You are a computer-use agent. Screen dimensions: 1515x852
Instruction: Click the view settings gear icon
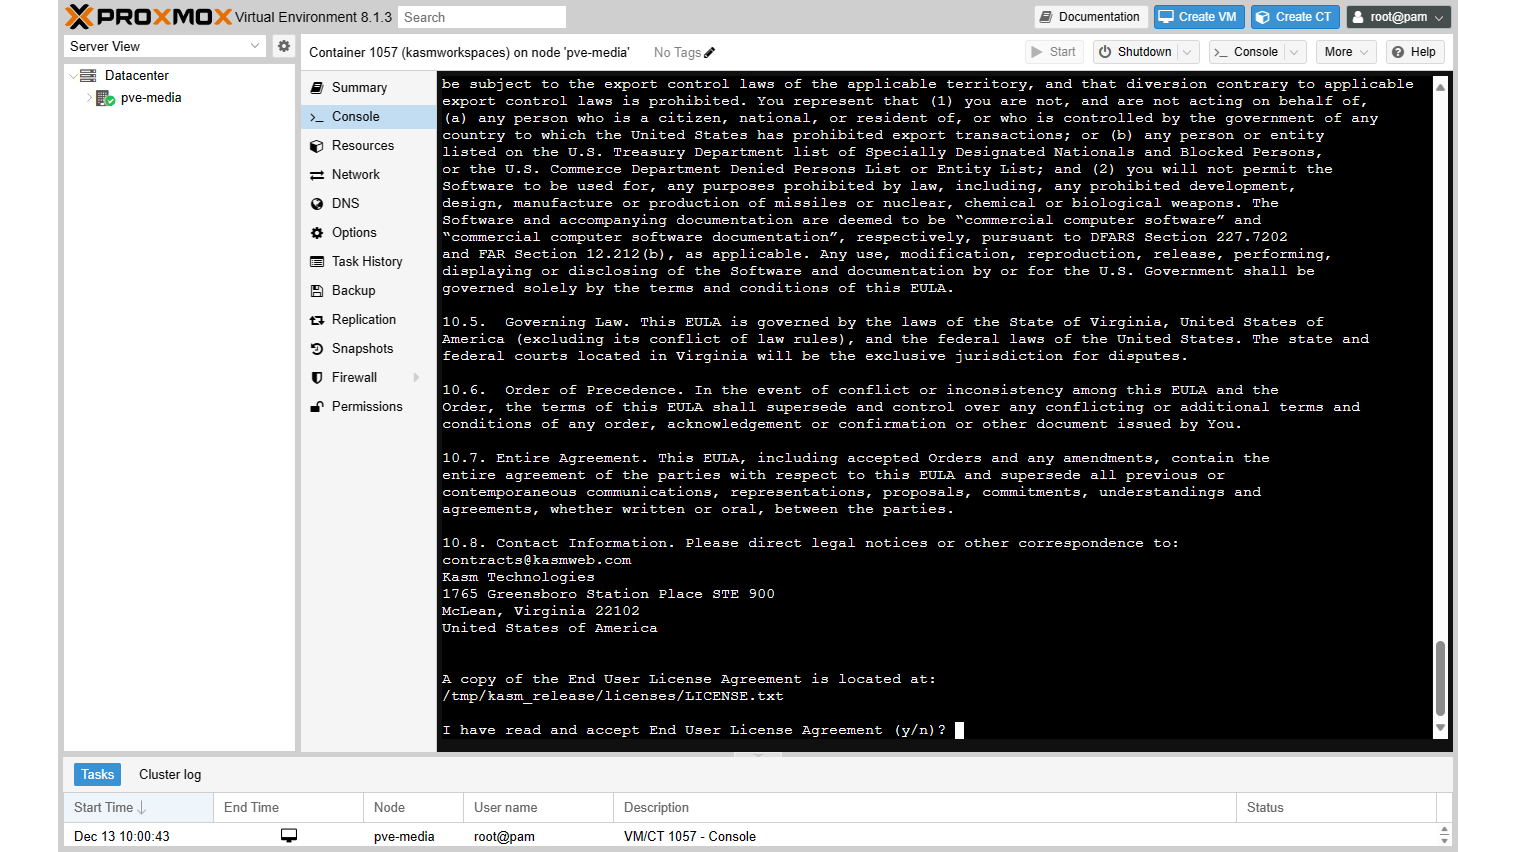click(283, 45)
